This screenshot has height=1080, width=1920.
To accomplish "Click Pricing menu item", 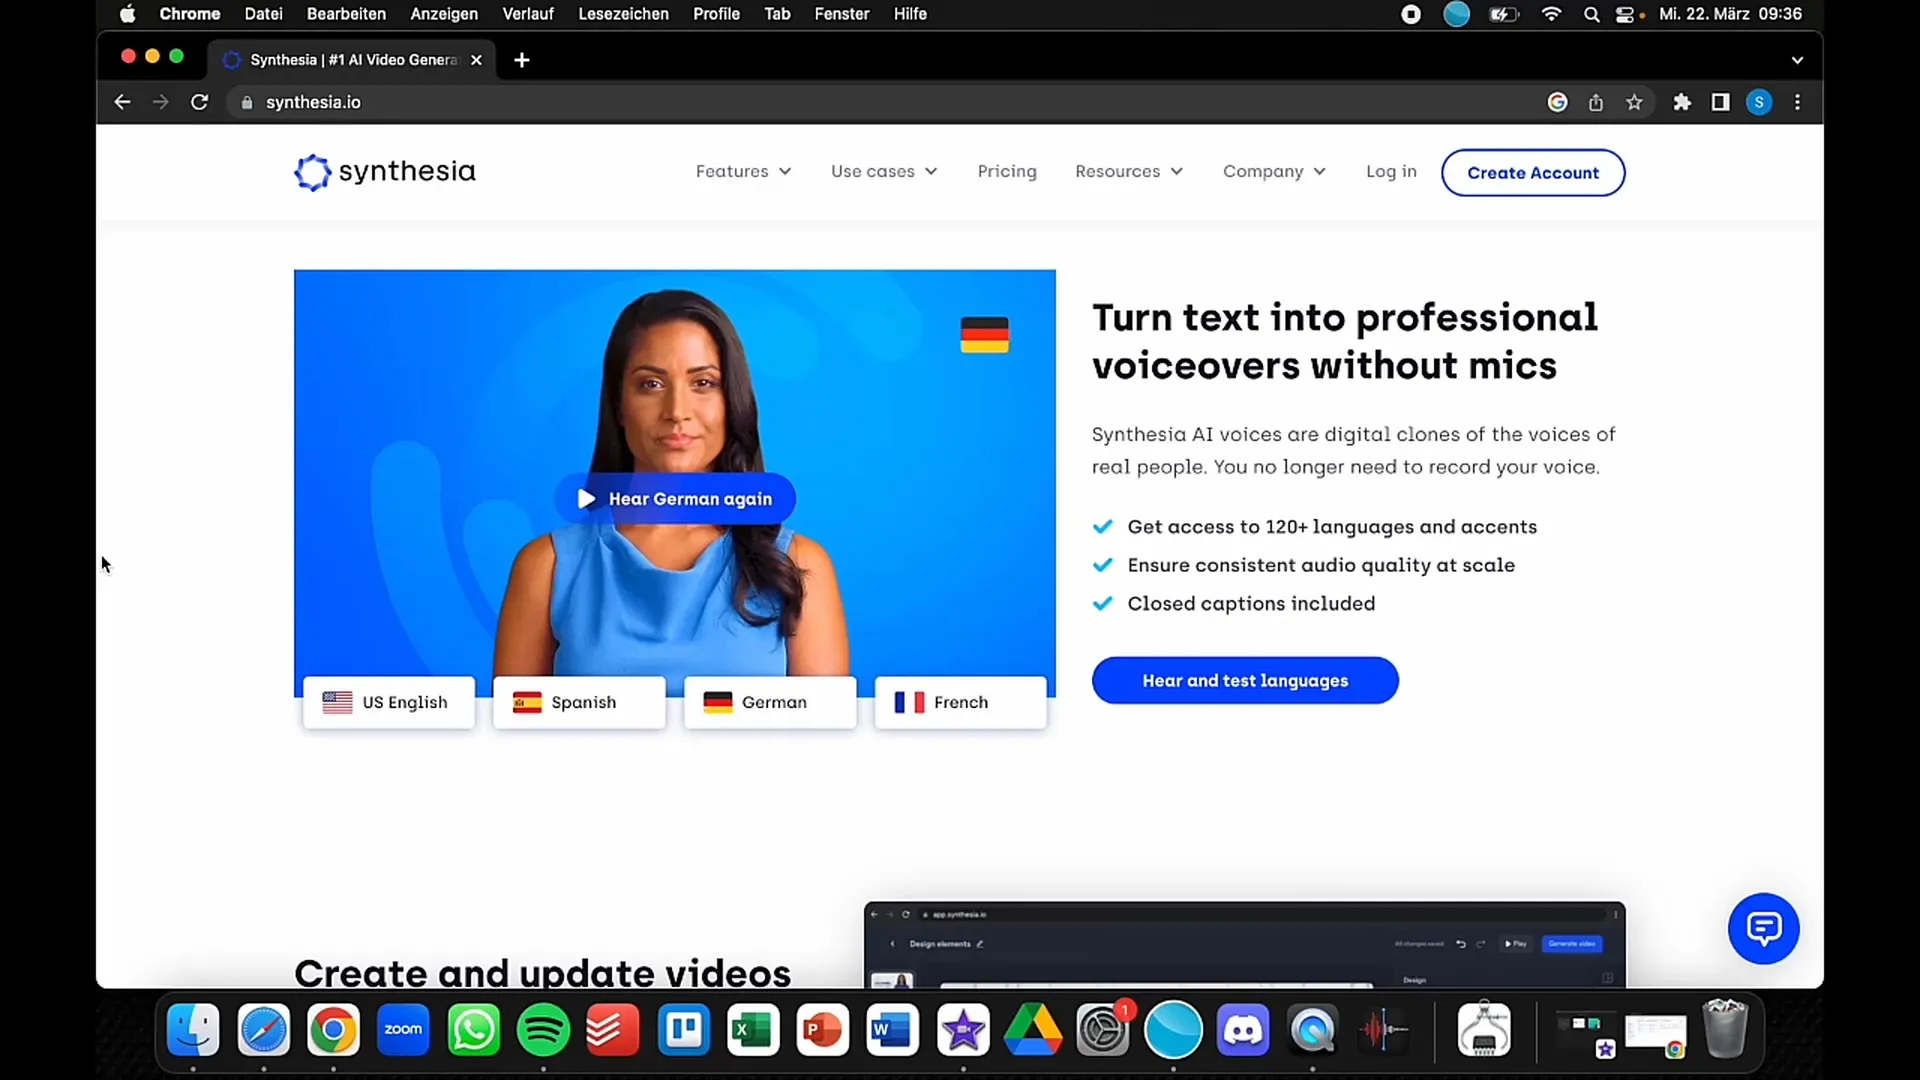I will point(1007,171).
